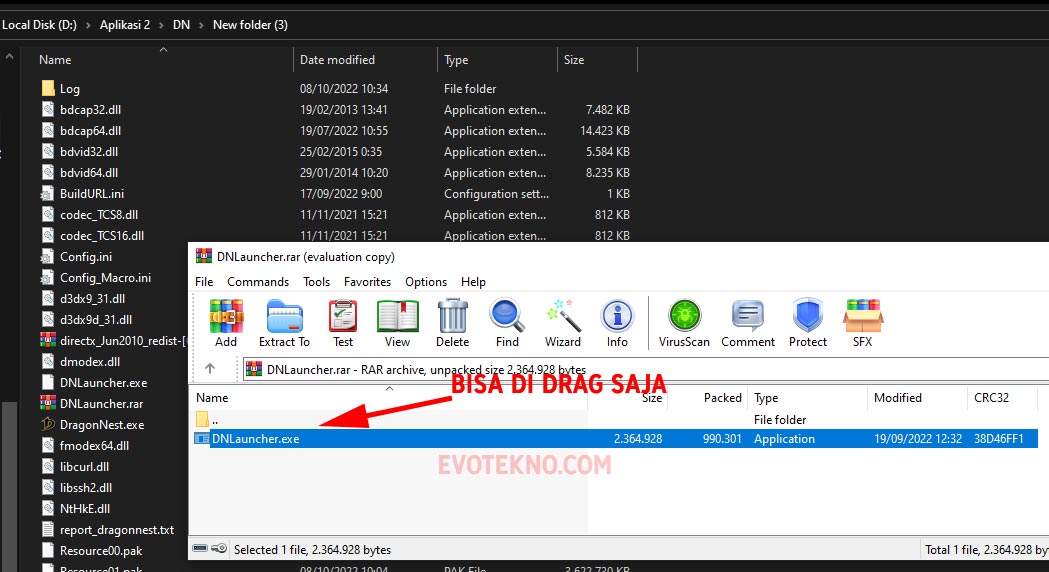Click the Delete trash can icon

point(452,322)
